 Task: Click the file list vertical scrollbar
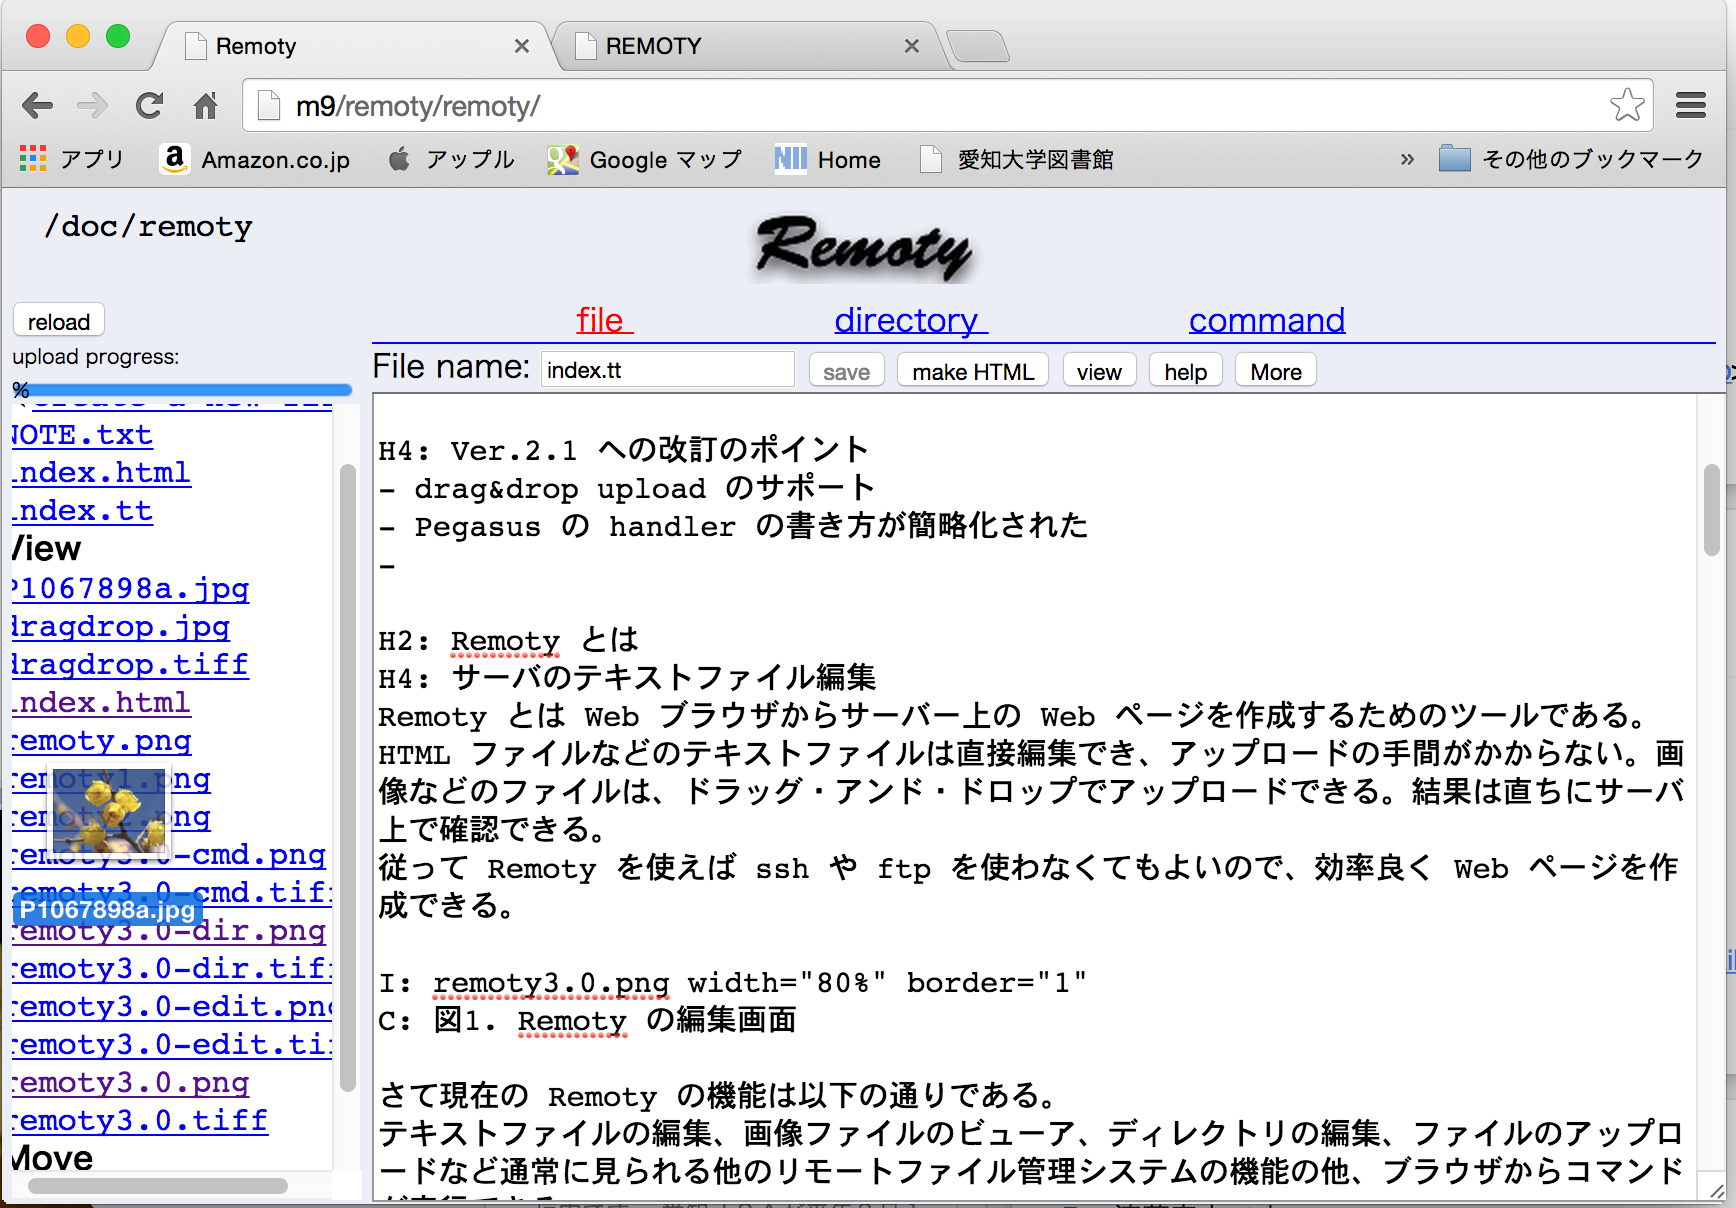347,777
